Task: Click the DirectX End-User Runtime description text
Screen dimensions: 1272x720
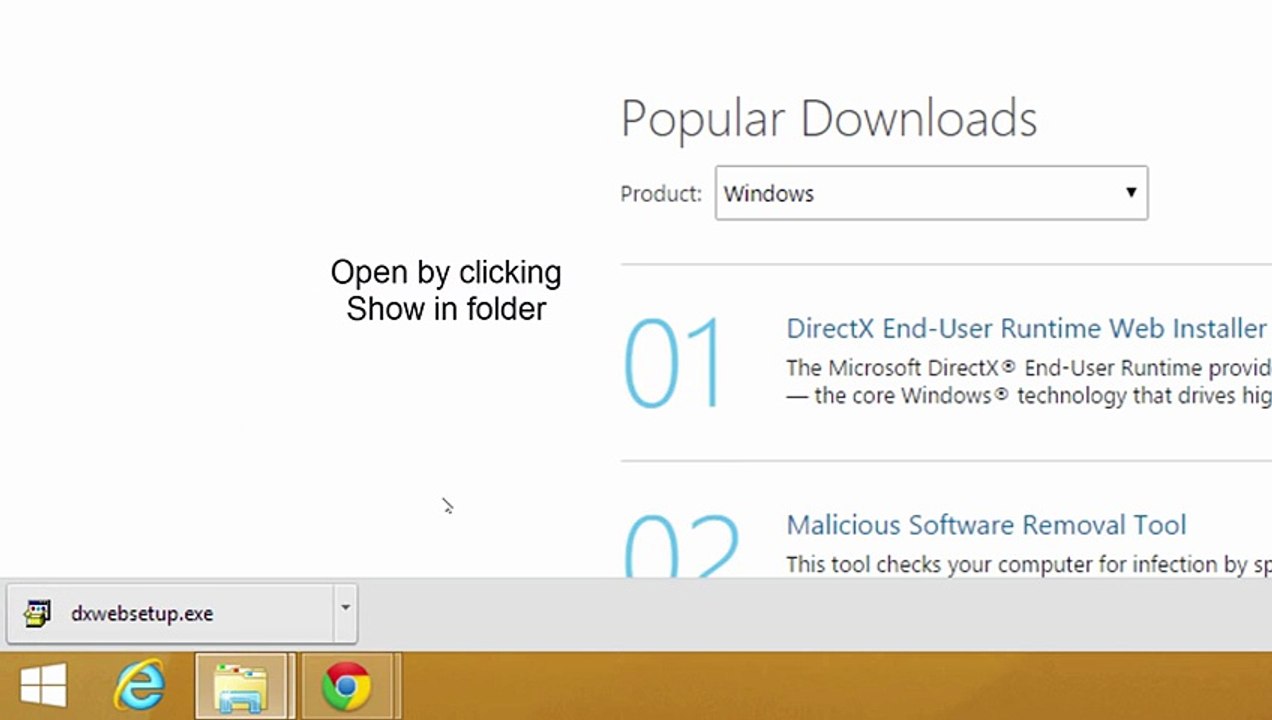Action: point(1029,381)
